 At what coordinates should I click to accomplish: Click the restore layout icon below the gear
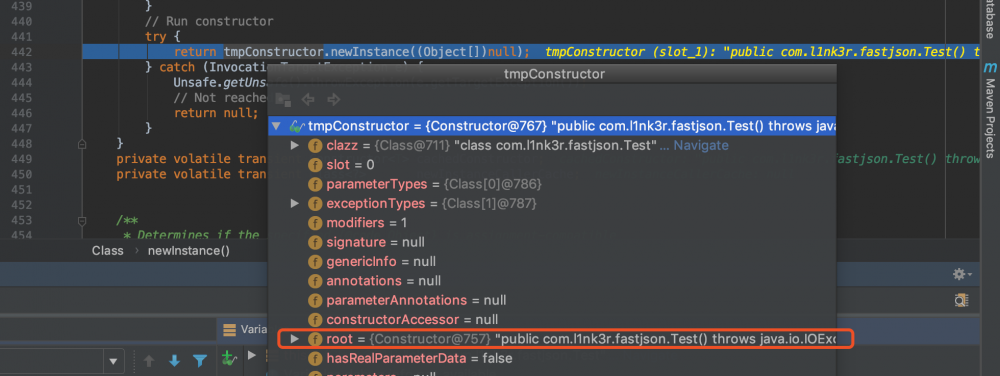pyautogui.click(x=962, y=300)
